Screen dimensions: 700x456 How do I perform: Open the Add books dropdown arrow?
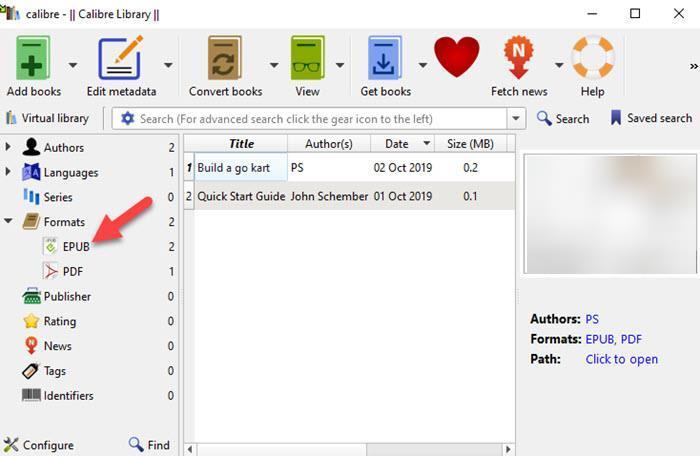pyautogui.click(x=73, y=65)
